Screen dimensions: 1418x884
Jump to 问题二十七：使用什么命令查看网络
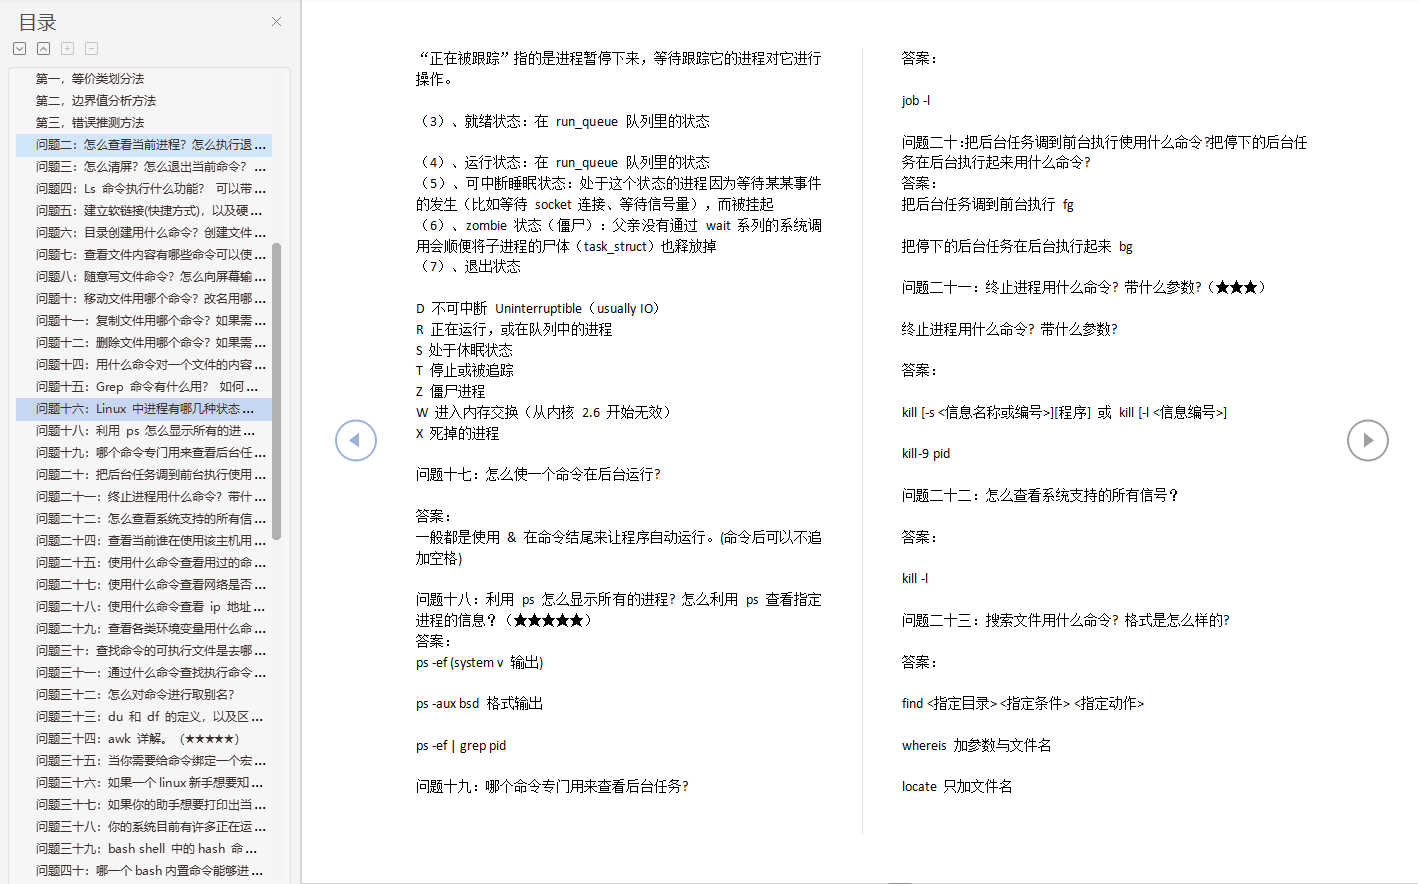(144, 585)
